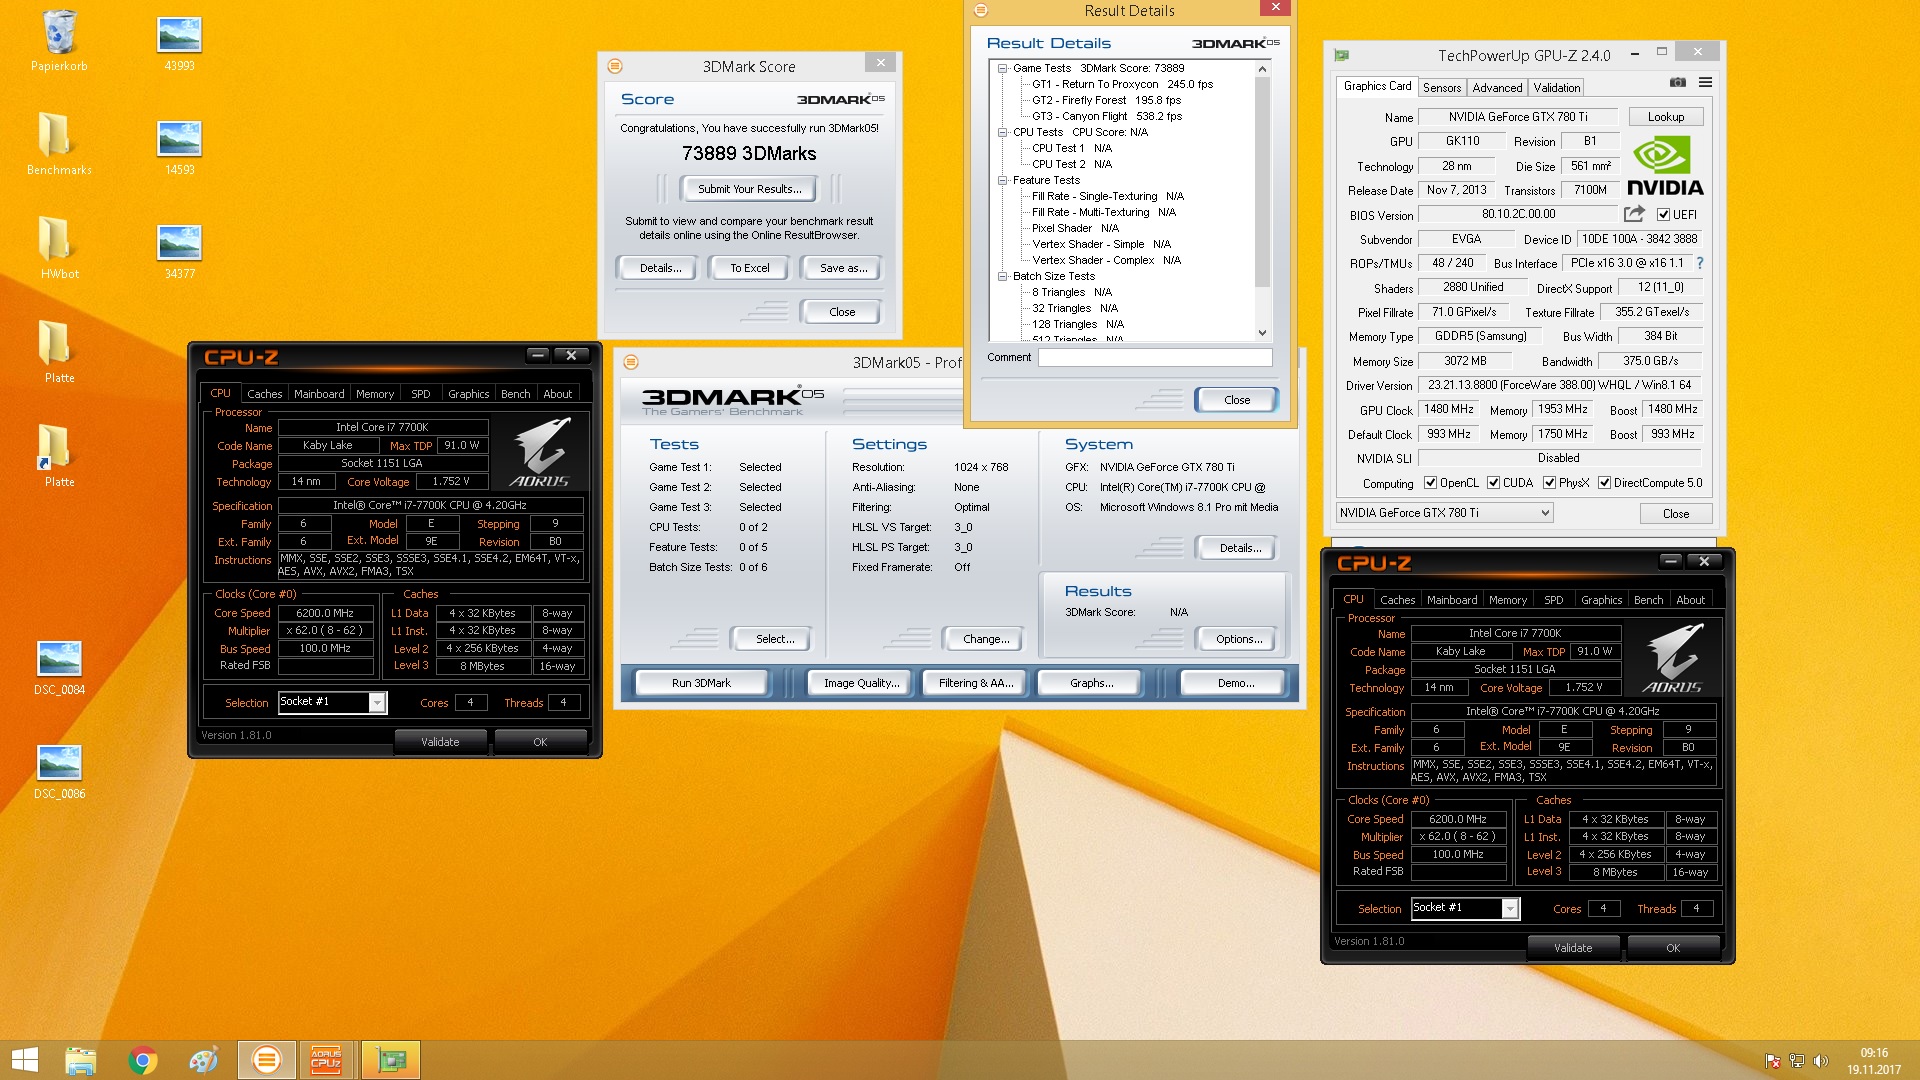Image resolution: width=1920 pixels, height=1080 pixels.
Task: Open Graphics tab in right CPU-Z
Action: [x=1601, y=600]
